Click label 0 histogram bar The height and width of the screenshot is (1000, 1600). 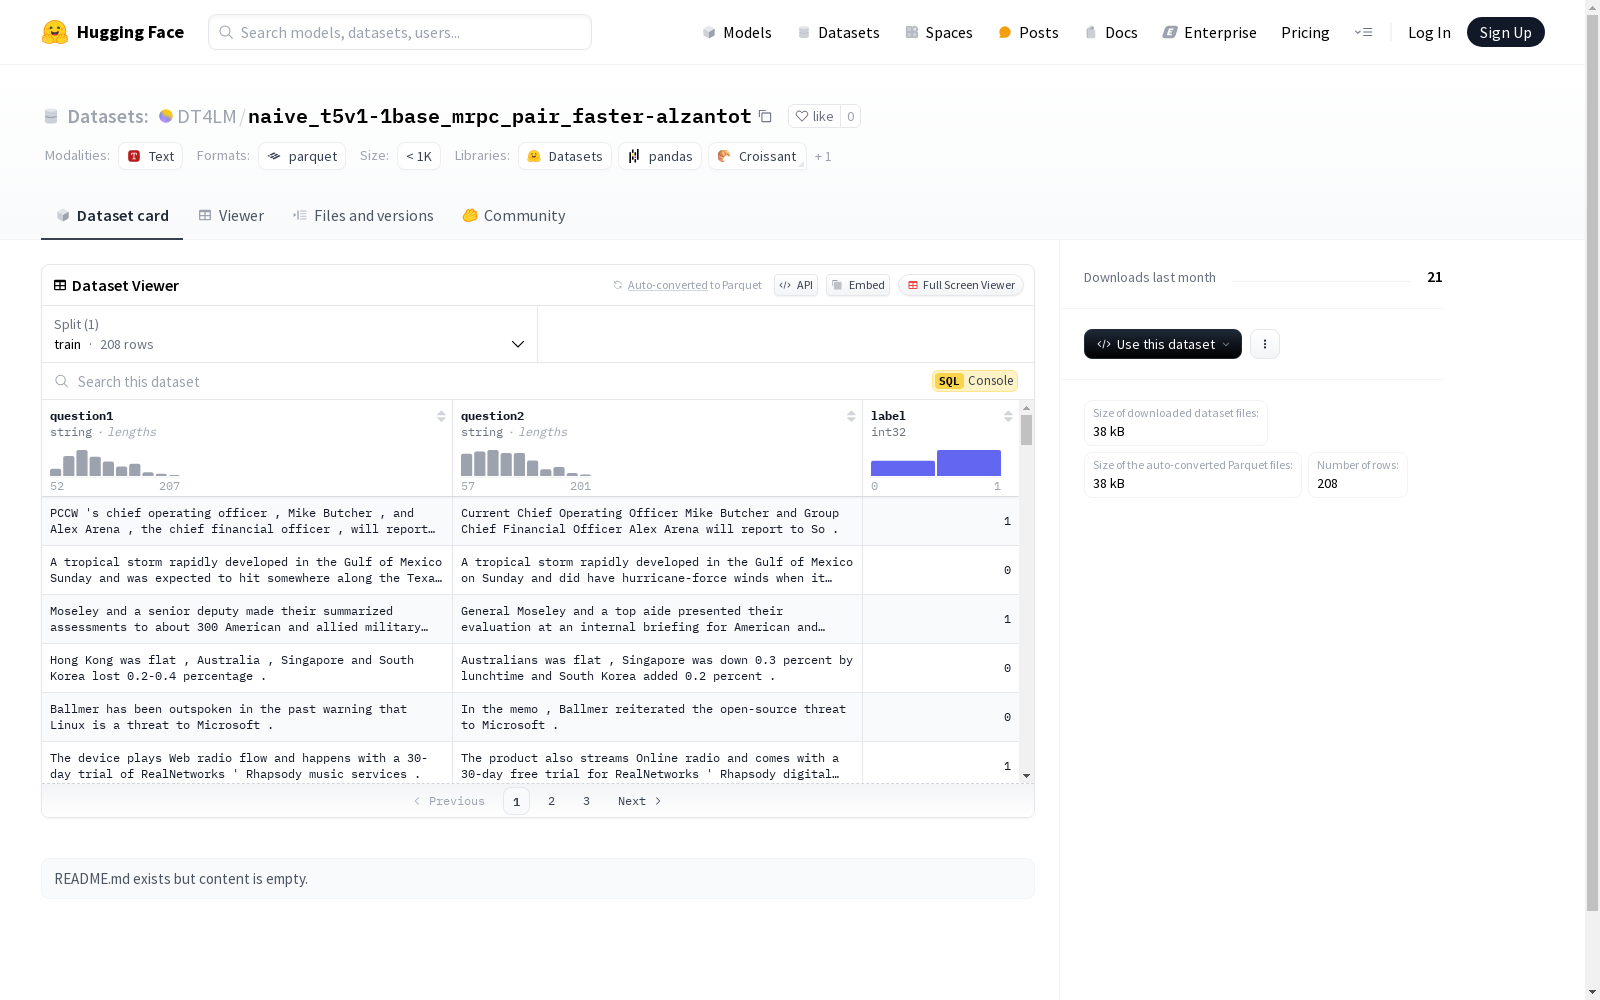tap(903, 468)
